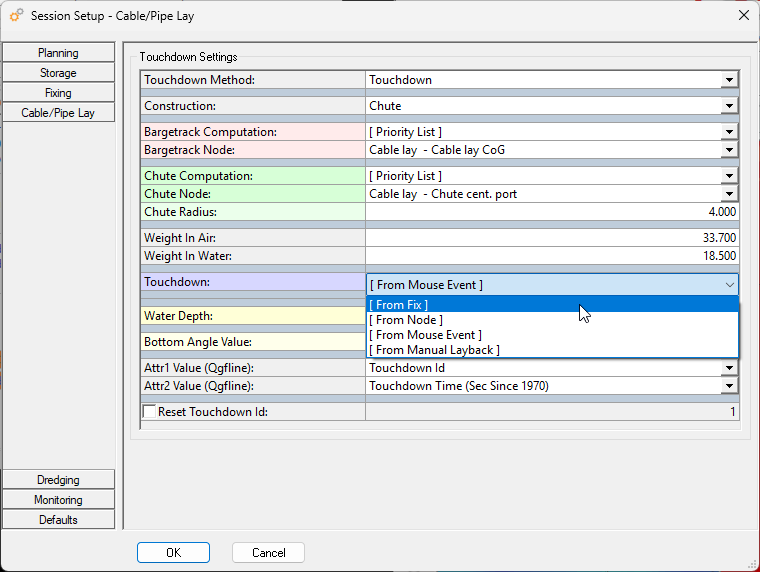Open the Bargetrack Node dropdown

tap(729, 150)
